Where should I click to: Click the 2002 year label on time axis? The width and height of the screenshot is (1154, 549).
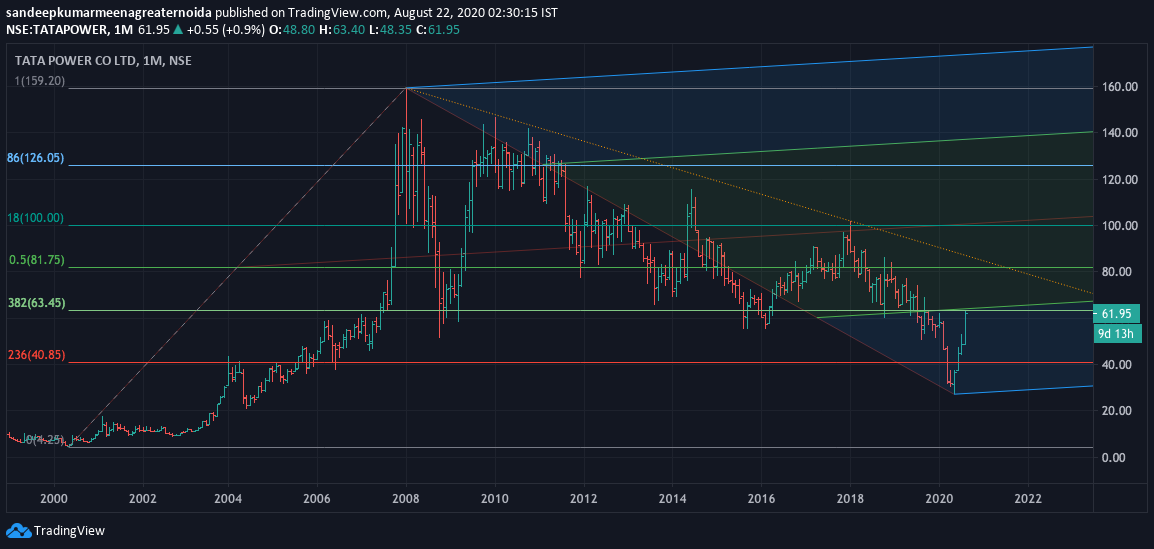pyautogui.click(x=142, y=499)
